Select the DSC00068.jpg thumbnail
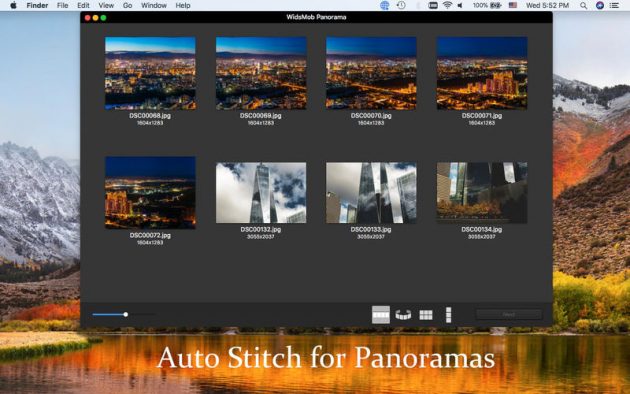 coord(150,73)
